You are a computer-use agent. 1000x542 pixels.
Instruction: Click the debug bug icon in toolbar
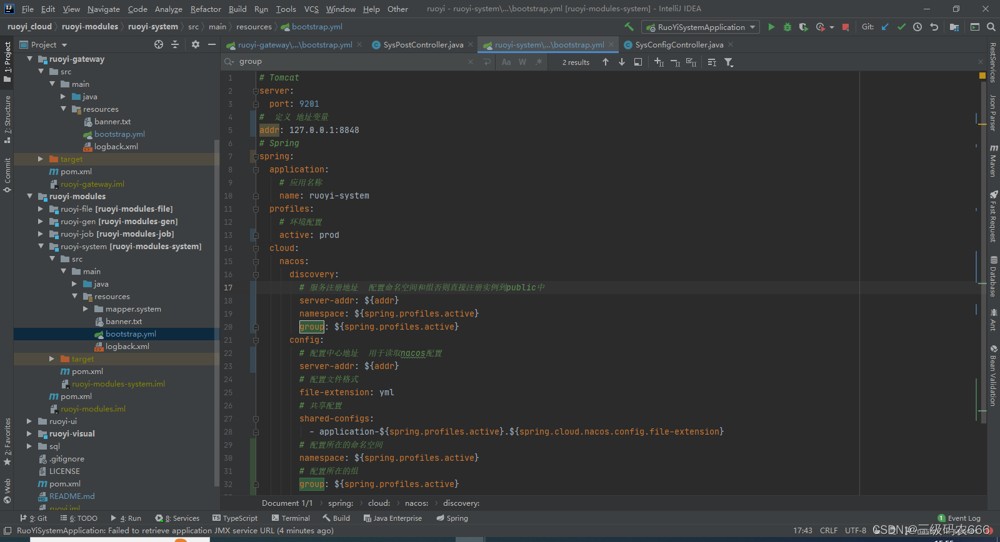click(787, 27)
